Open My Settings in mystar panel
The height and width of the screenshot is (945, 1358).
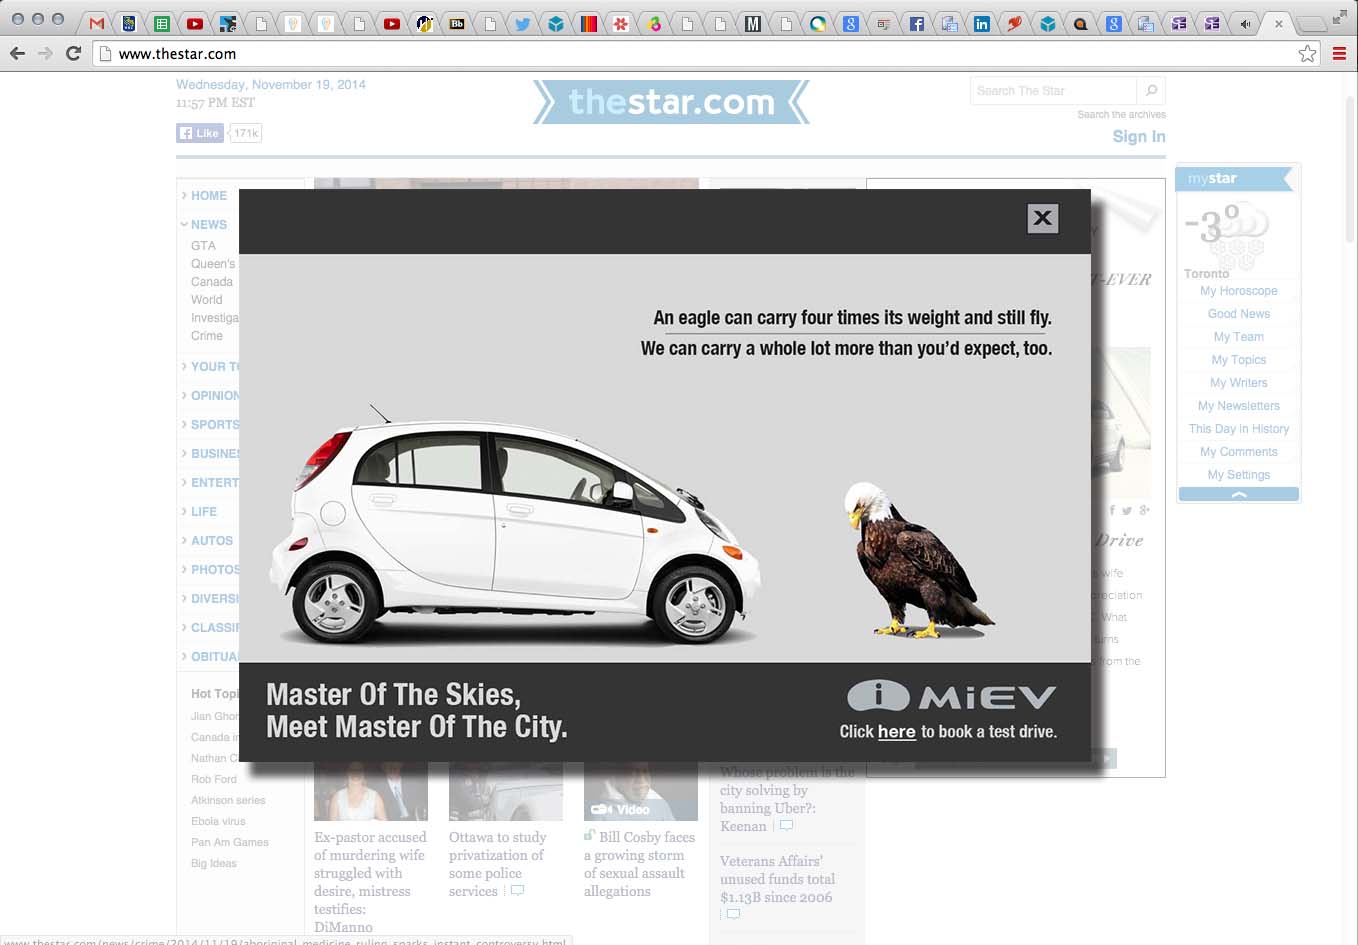[x=1239, y=474]
